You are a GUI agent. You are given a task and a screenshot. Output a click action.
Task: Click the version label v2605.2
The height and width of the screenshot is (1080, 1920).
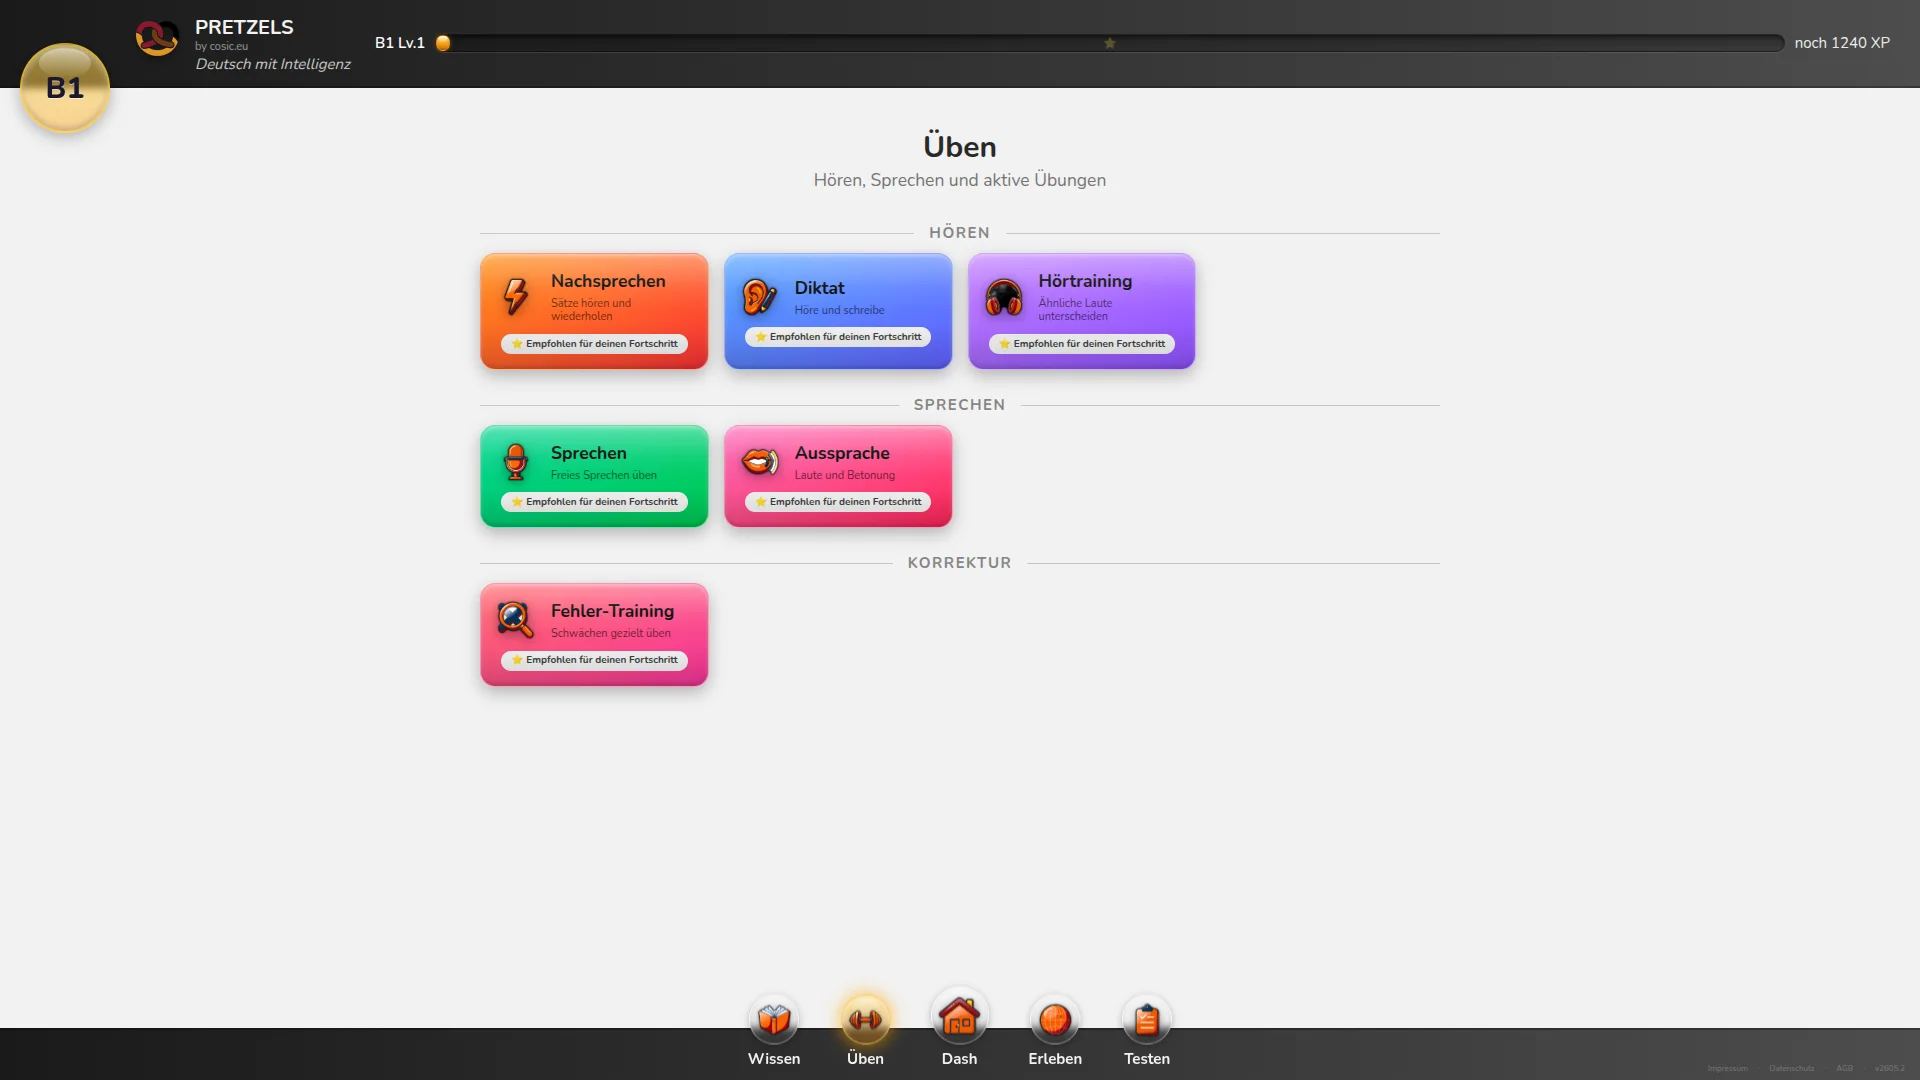tap(1890, 1068)
